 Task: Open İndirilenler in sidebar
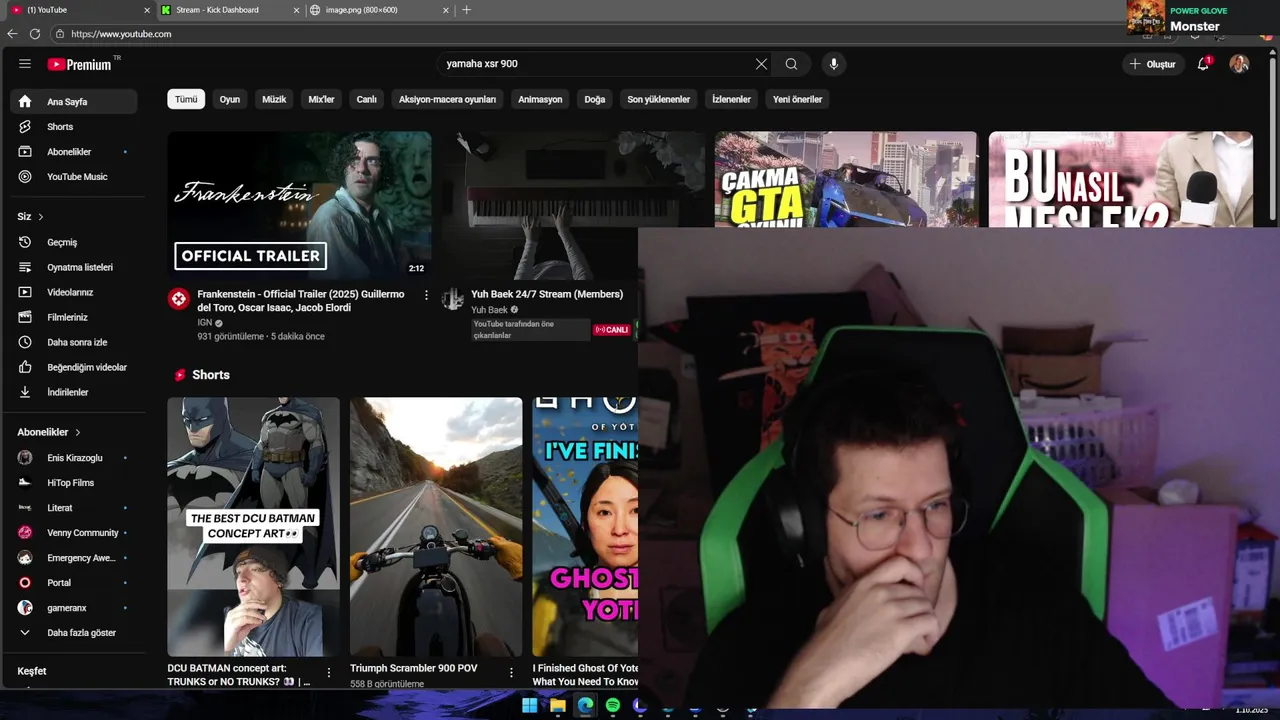tap(74, 392)
